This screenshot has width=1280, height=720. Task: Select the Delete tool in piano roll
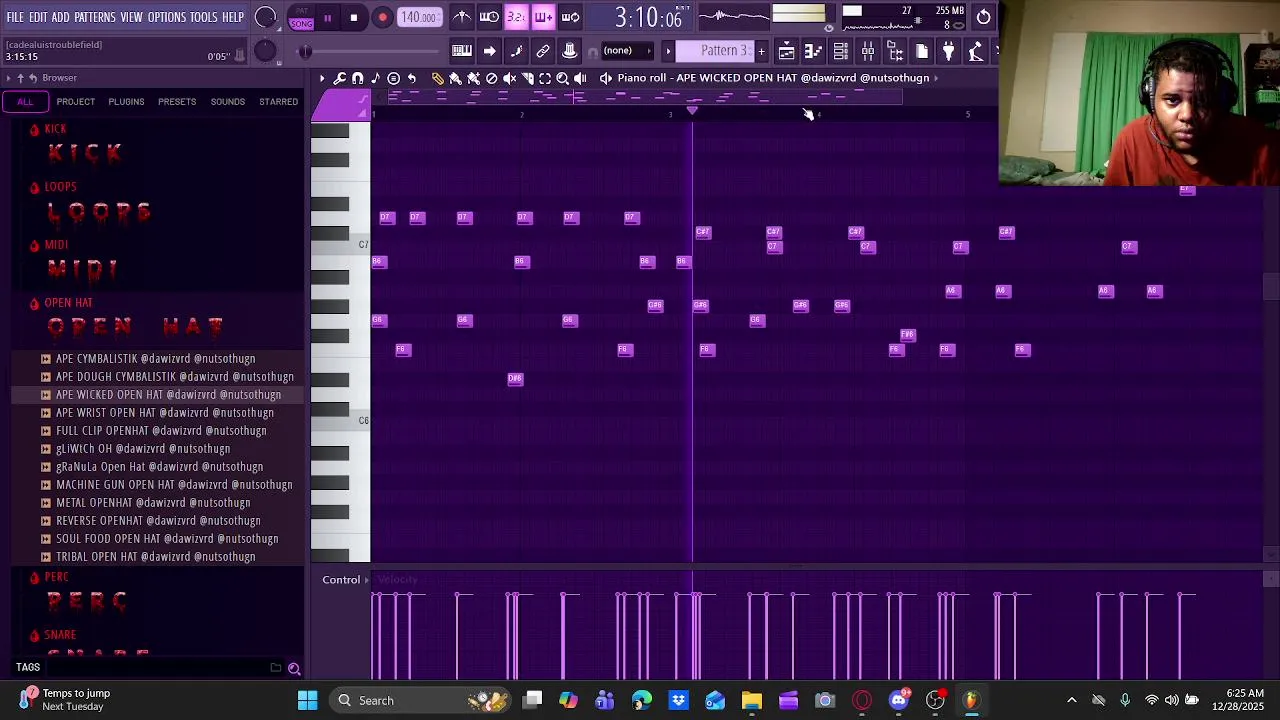[x=491, y=78]
